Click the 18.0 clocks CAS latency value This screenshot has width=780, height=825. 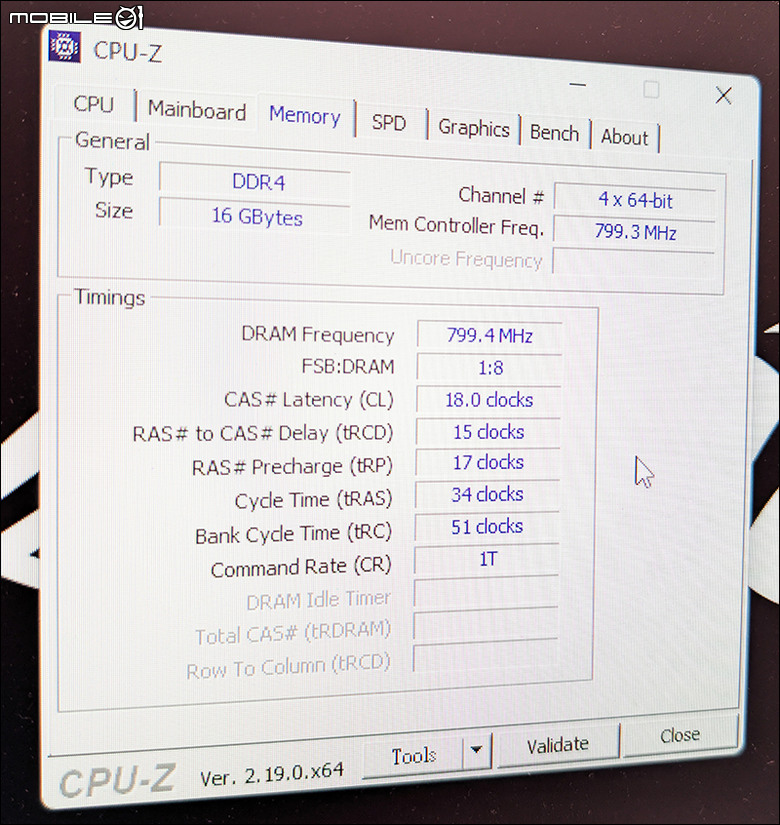click(488, 400)
